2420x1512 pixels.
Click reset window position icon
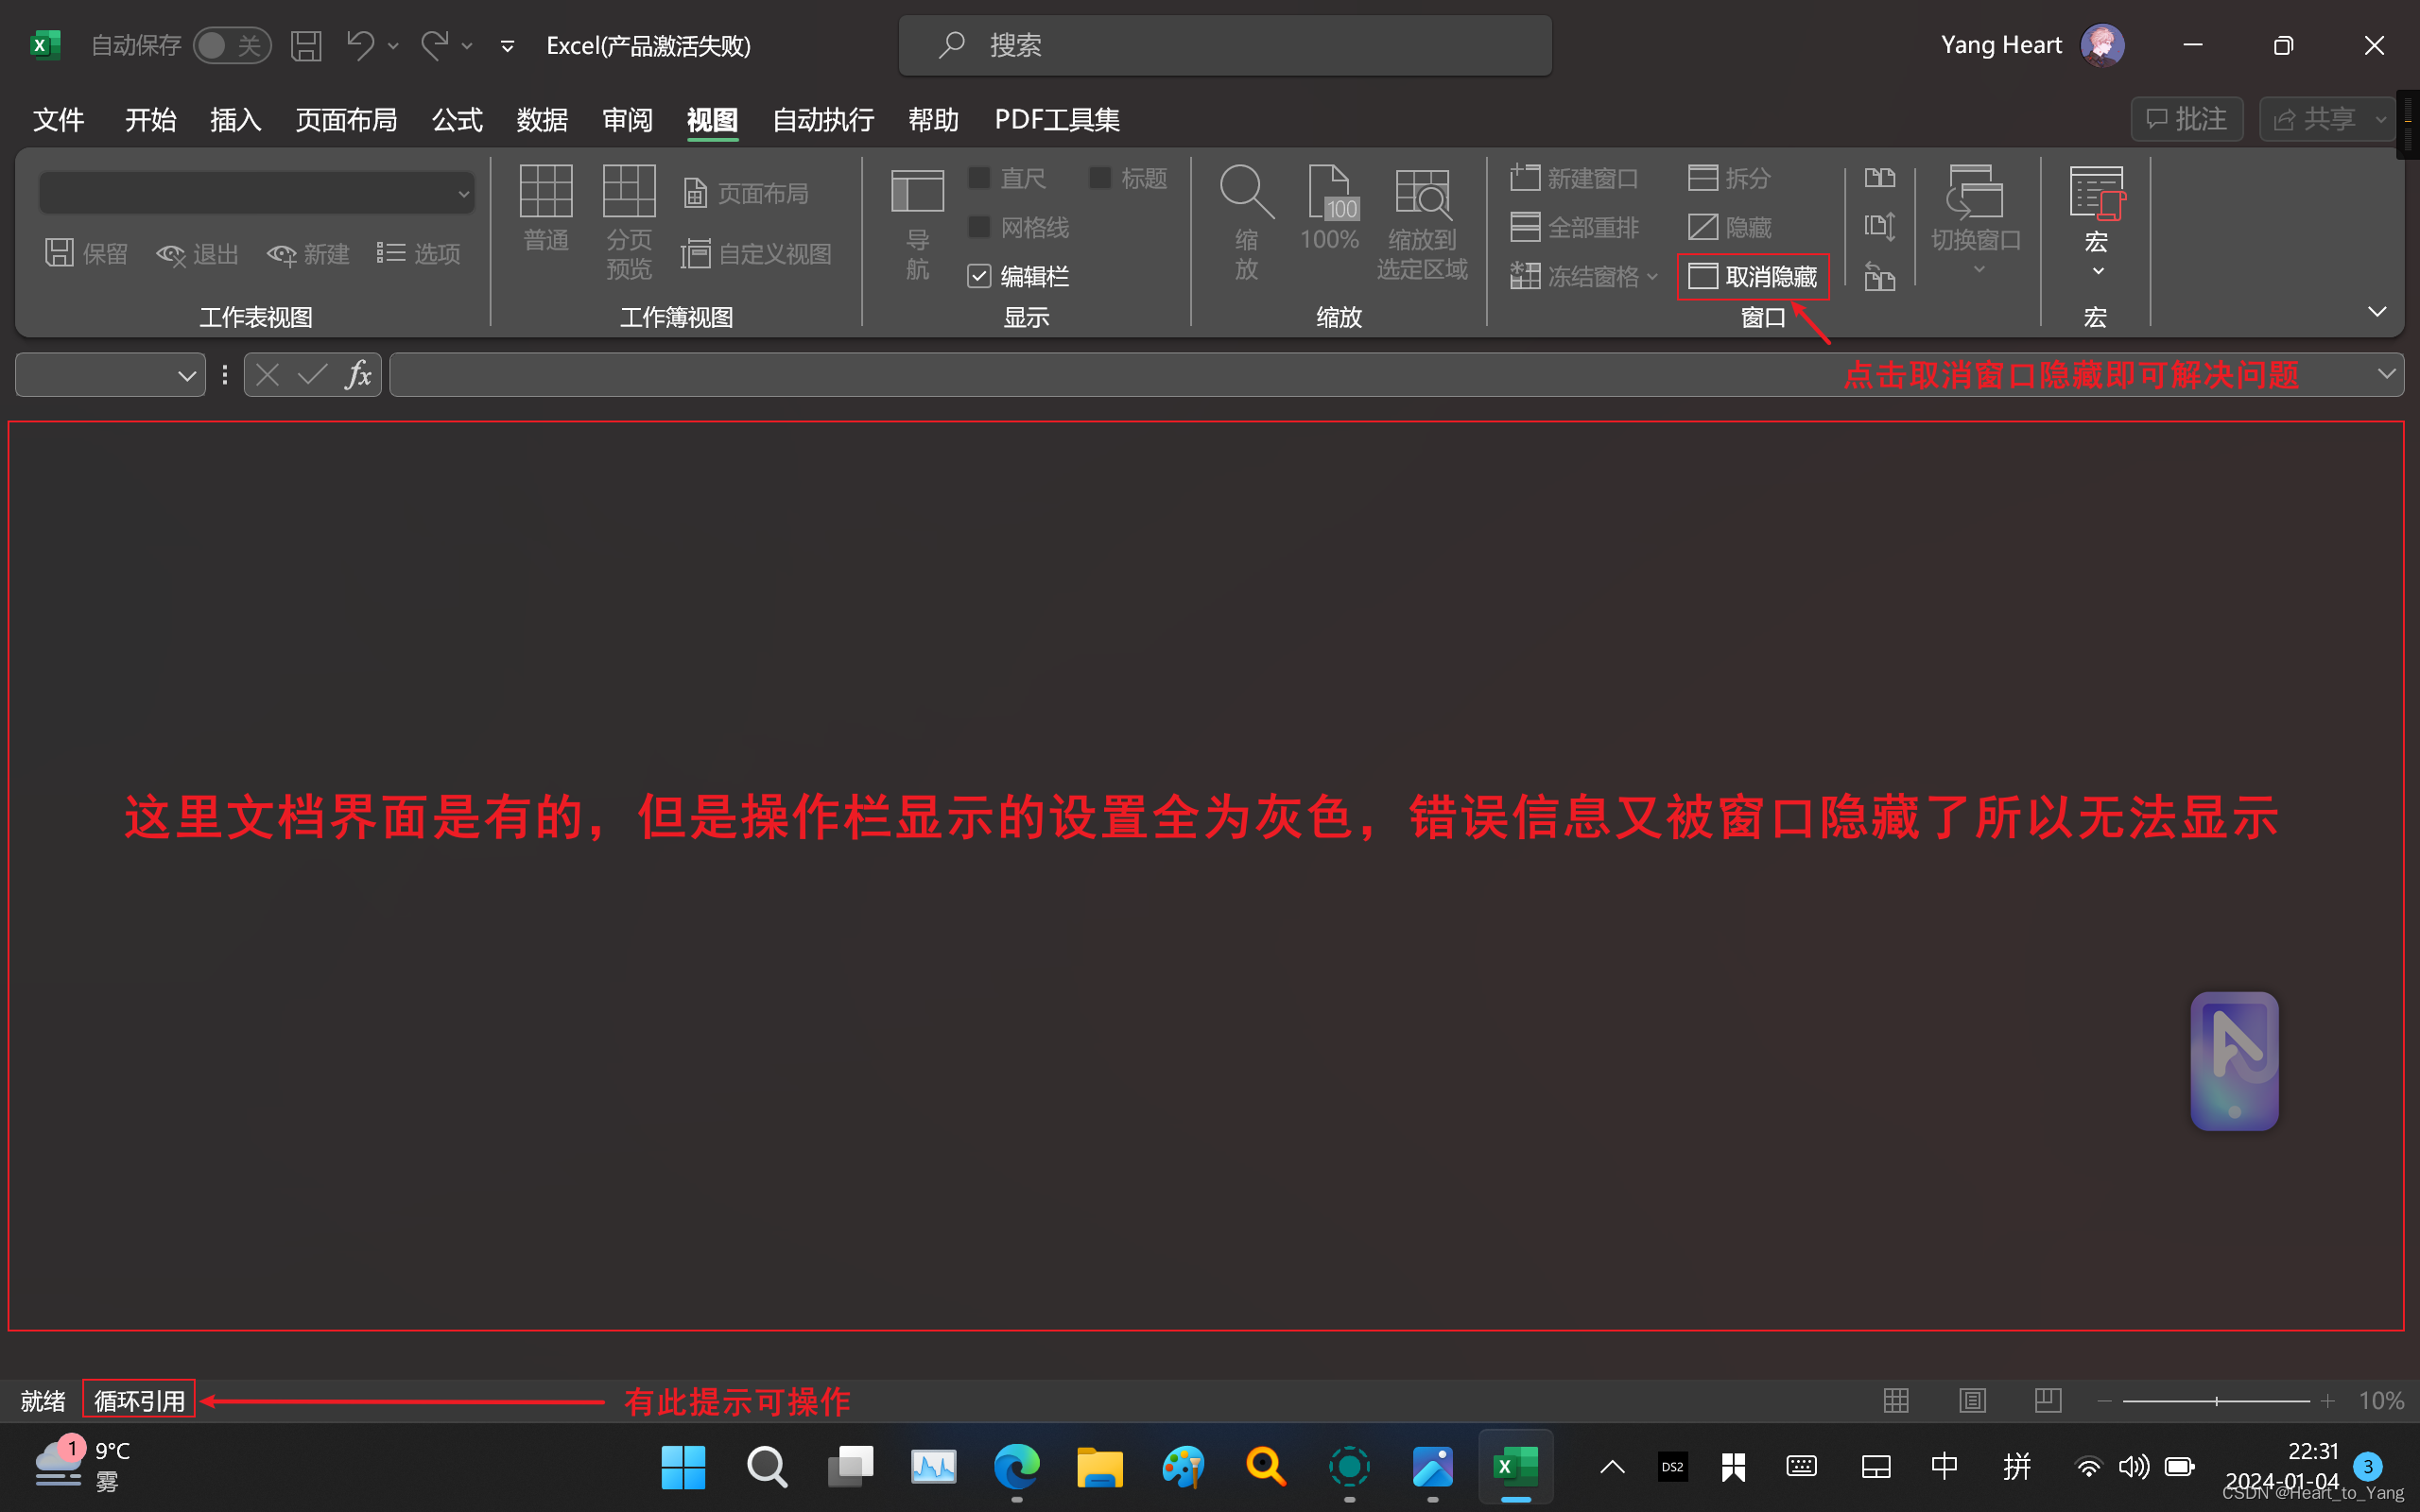tap(1879, 276)
